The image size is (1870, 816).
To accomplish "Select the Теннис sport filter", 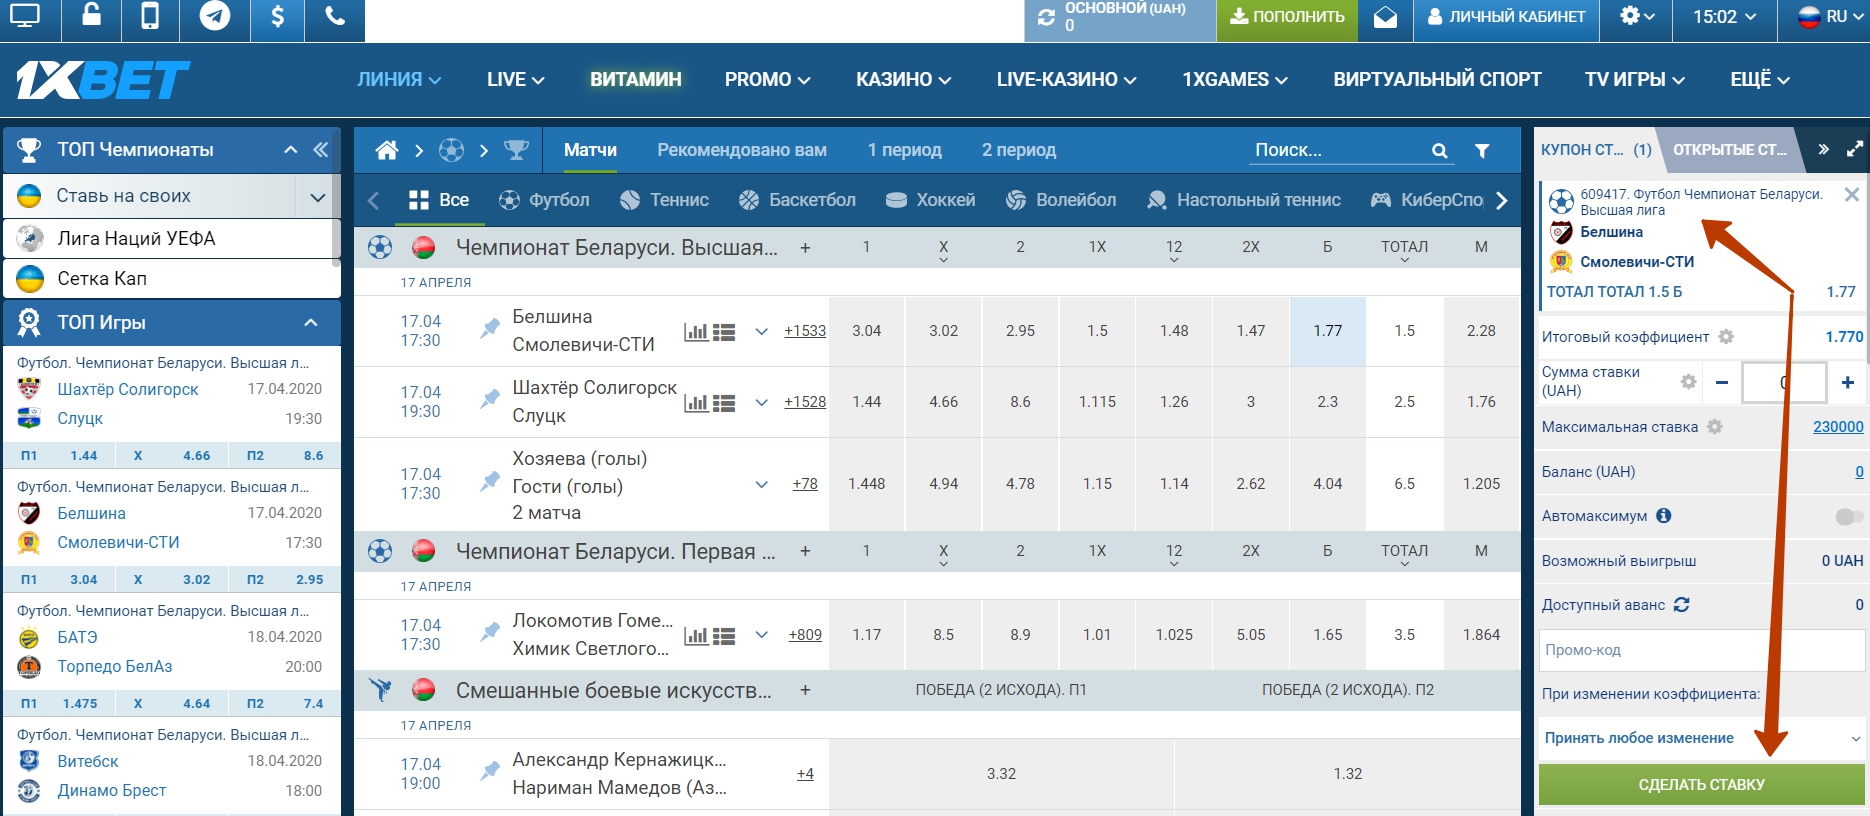I will tap(664, 200).
